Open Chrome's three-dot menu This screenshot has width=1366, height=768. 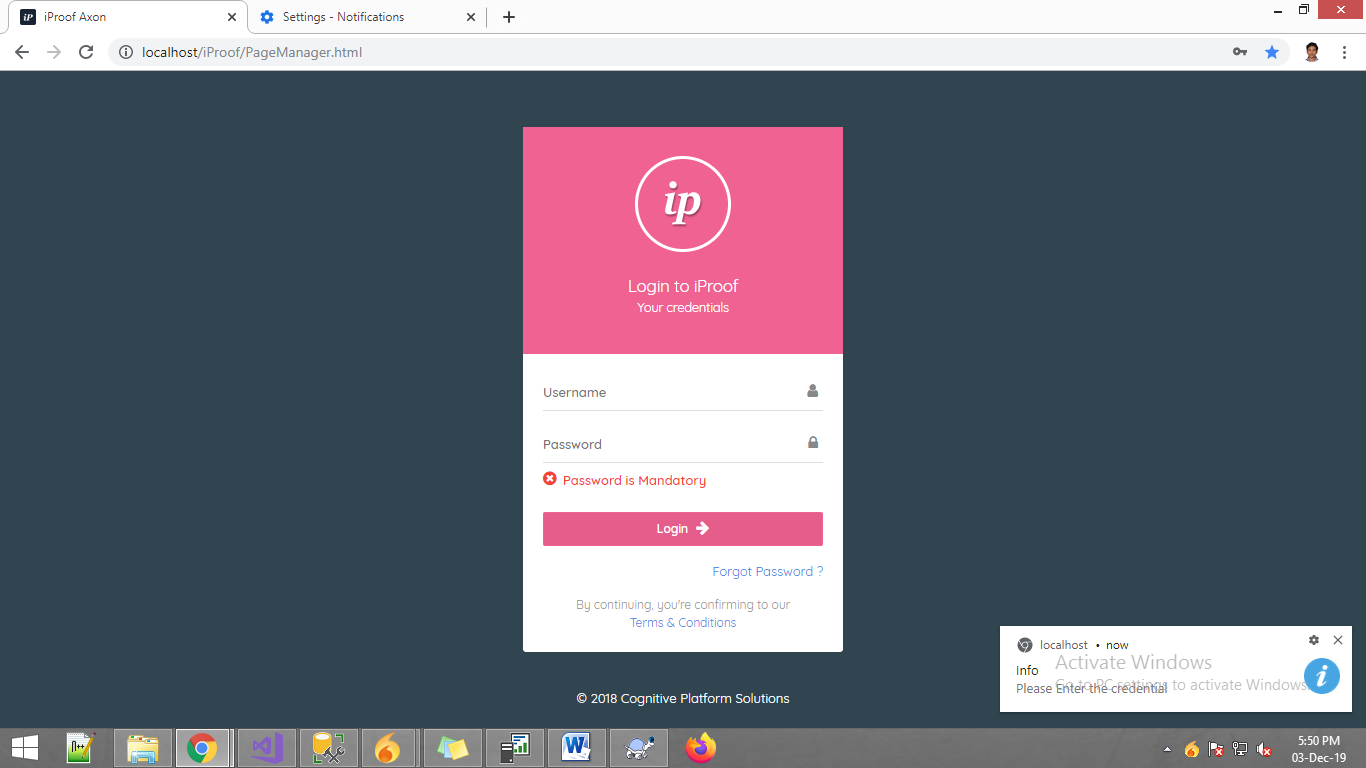[x=1345, y=50]
